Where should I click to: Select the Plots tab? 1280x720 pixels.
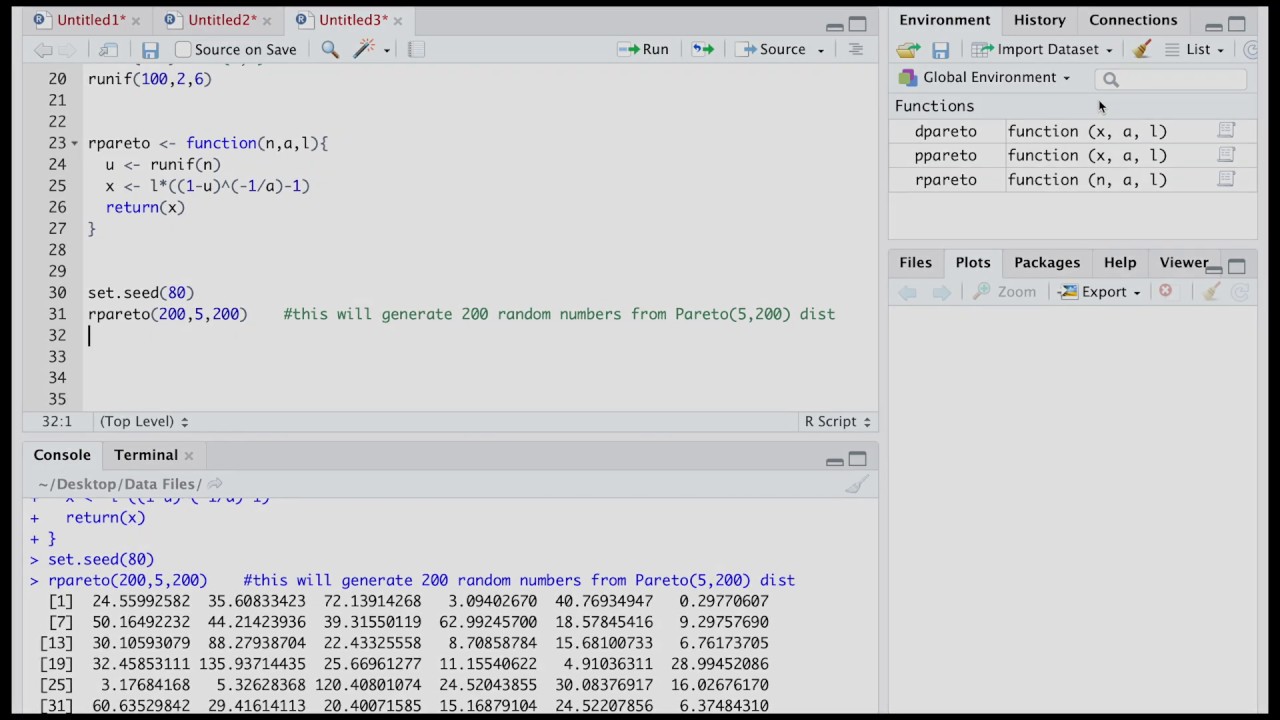pyautogui.click(x=973, y=263)
